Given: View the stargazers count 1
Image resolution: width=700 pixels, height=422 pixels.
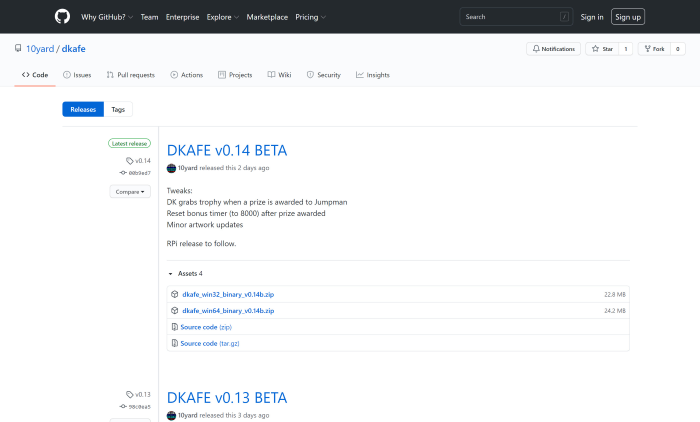Looking at the screenshot, I should pyautogui.click(x=625, y=49).
